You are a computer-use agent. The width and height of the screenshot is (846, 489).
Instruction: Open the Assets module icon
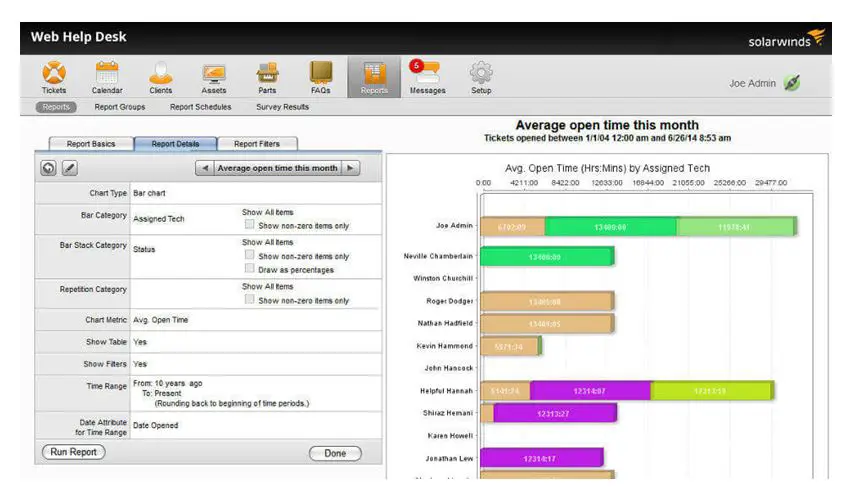(214, 77)
